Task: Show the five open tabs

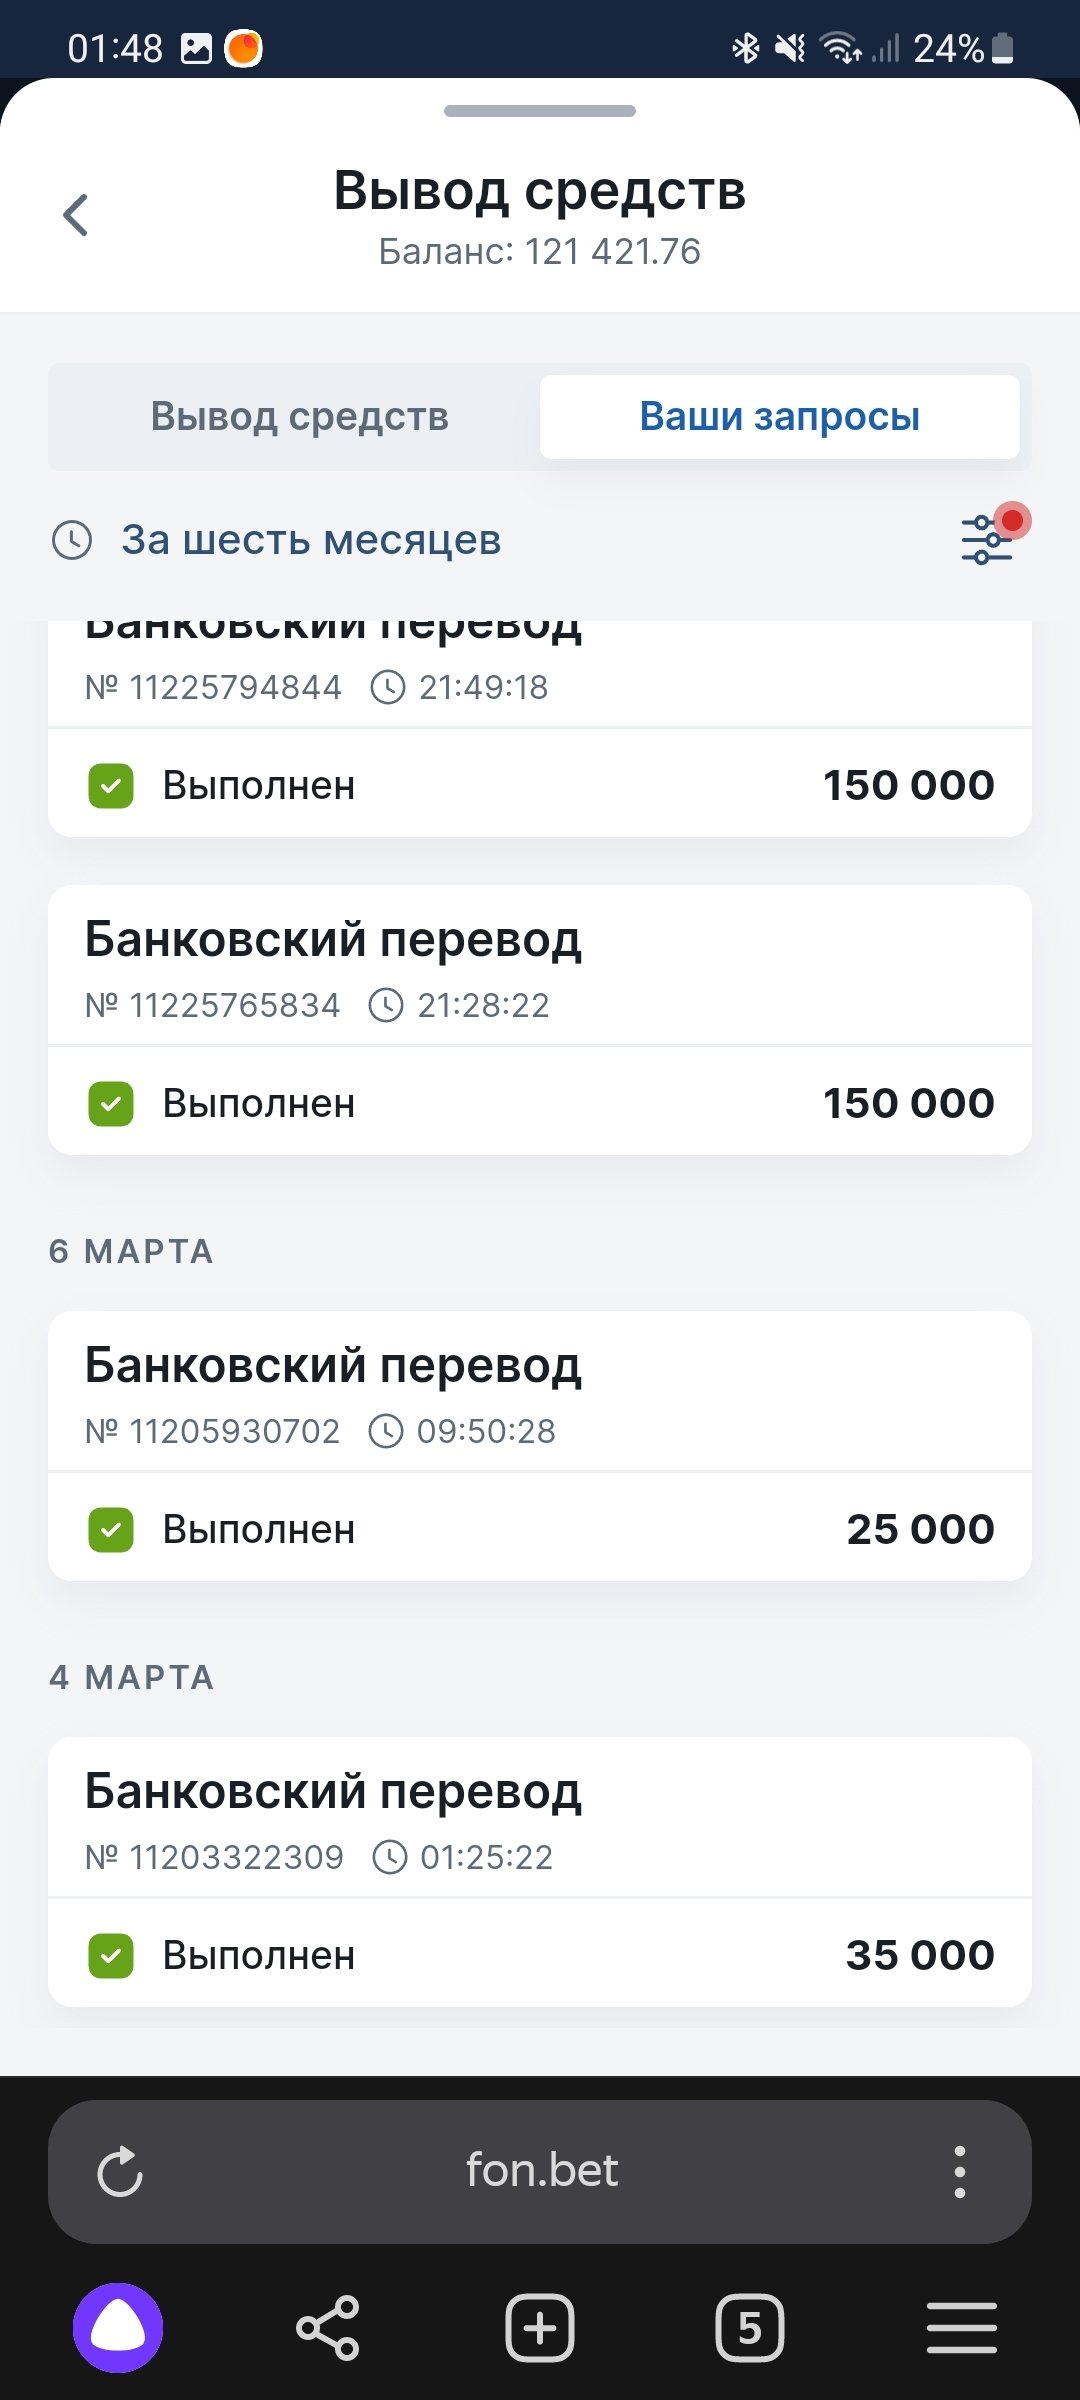Action: tap(750, 2328)
